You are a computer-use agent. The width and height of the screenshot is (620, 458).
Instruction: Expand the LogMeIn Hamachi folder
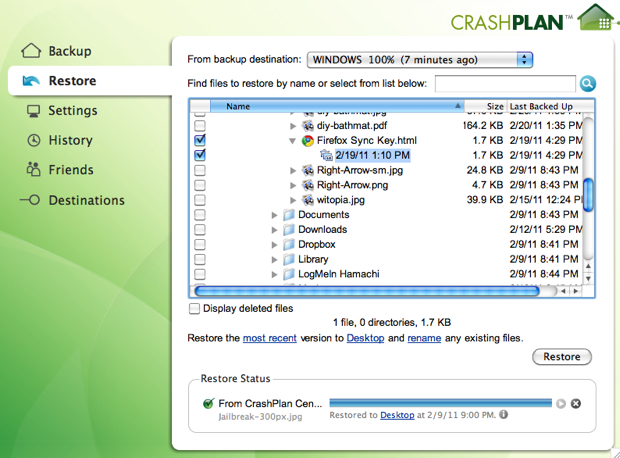tap(274, 274)
